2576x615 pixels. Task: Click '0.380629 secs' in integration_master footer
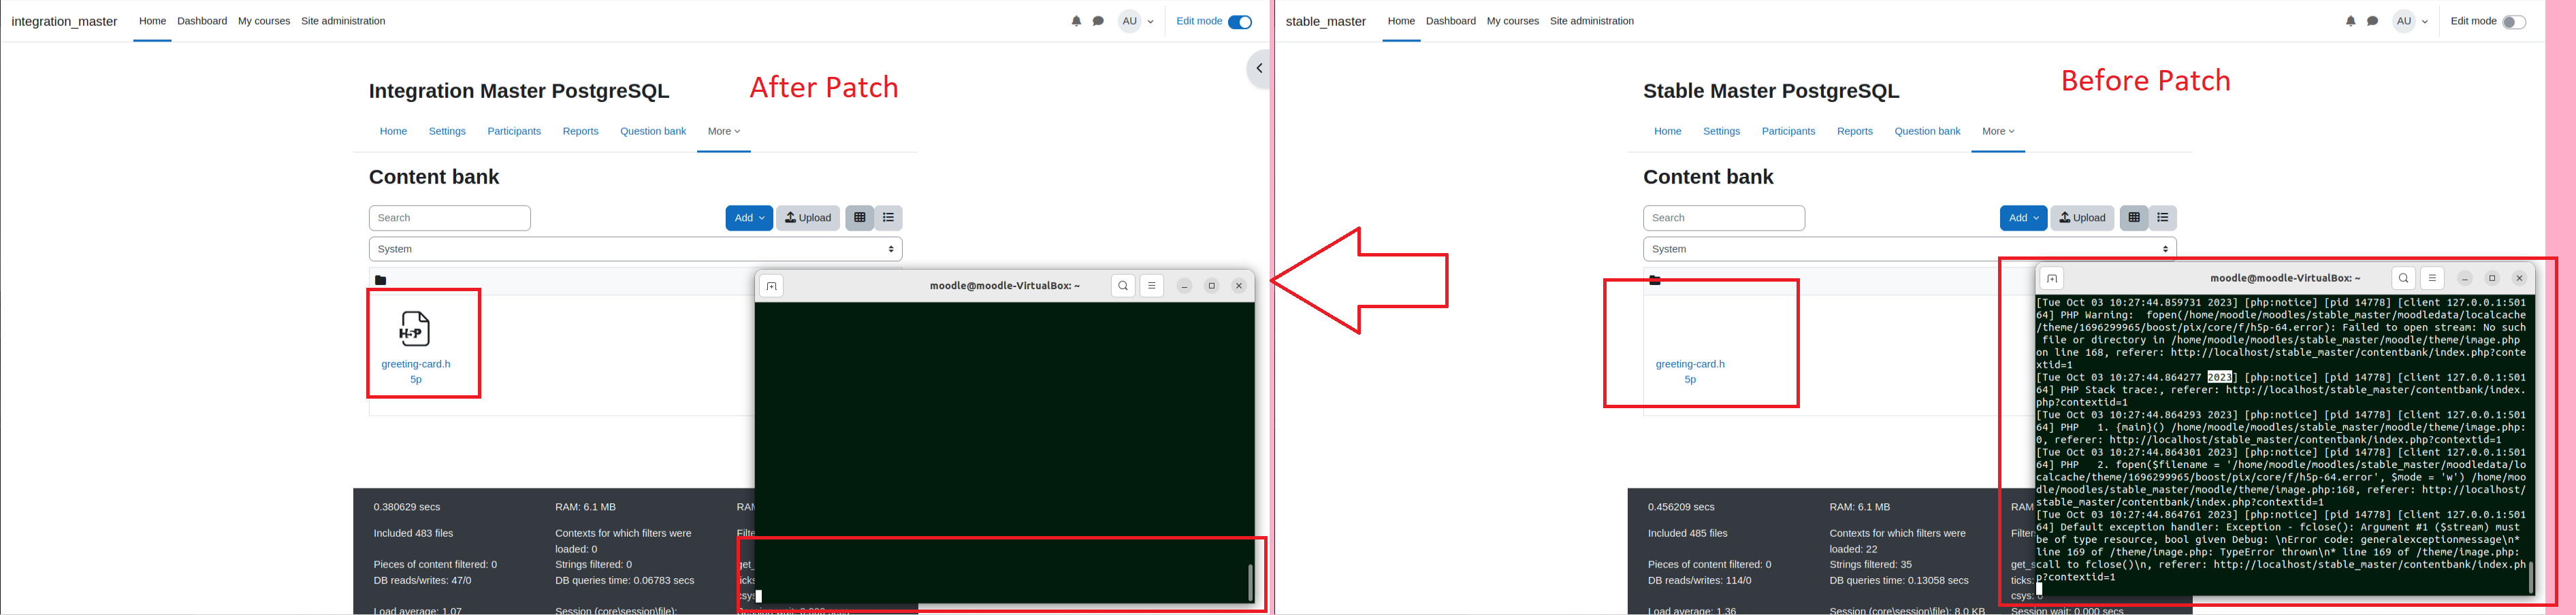(407, 507)
